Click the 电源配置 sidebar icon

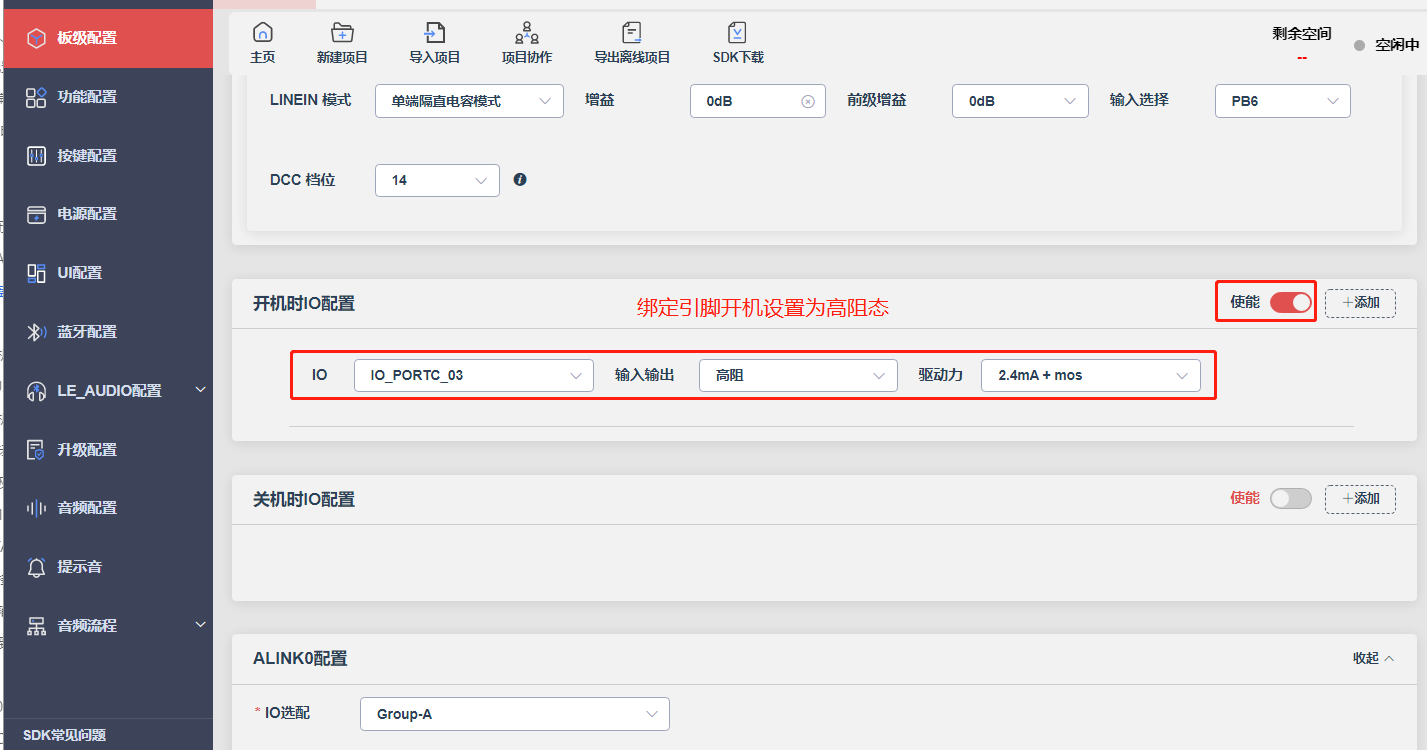(x=36, y=214)
